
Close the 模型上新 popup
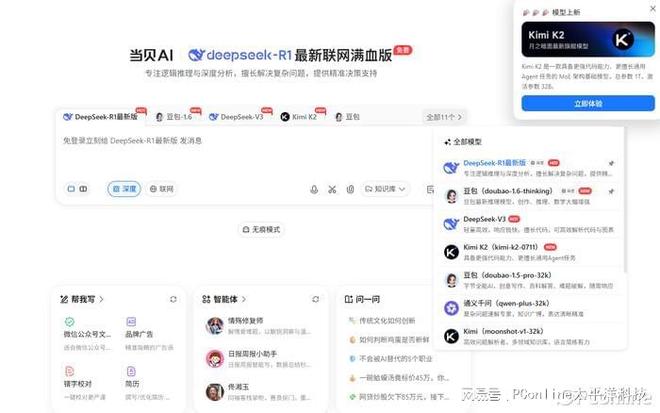point(653,8)
